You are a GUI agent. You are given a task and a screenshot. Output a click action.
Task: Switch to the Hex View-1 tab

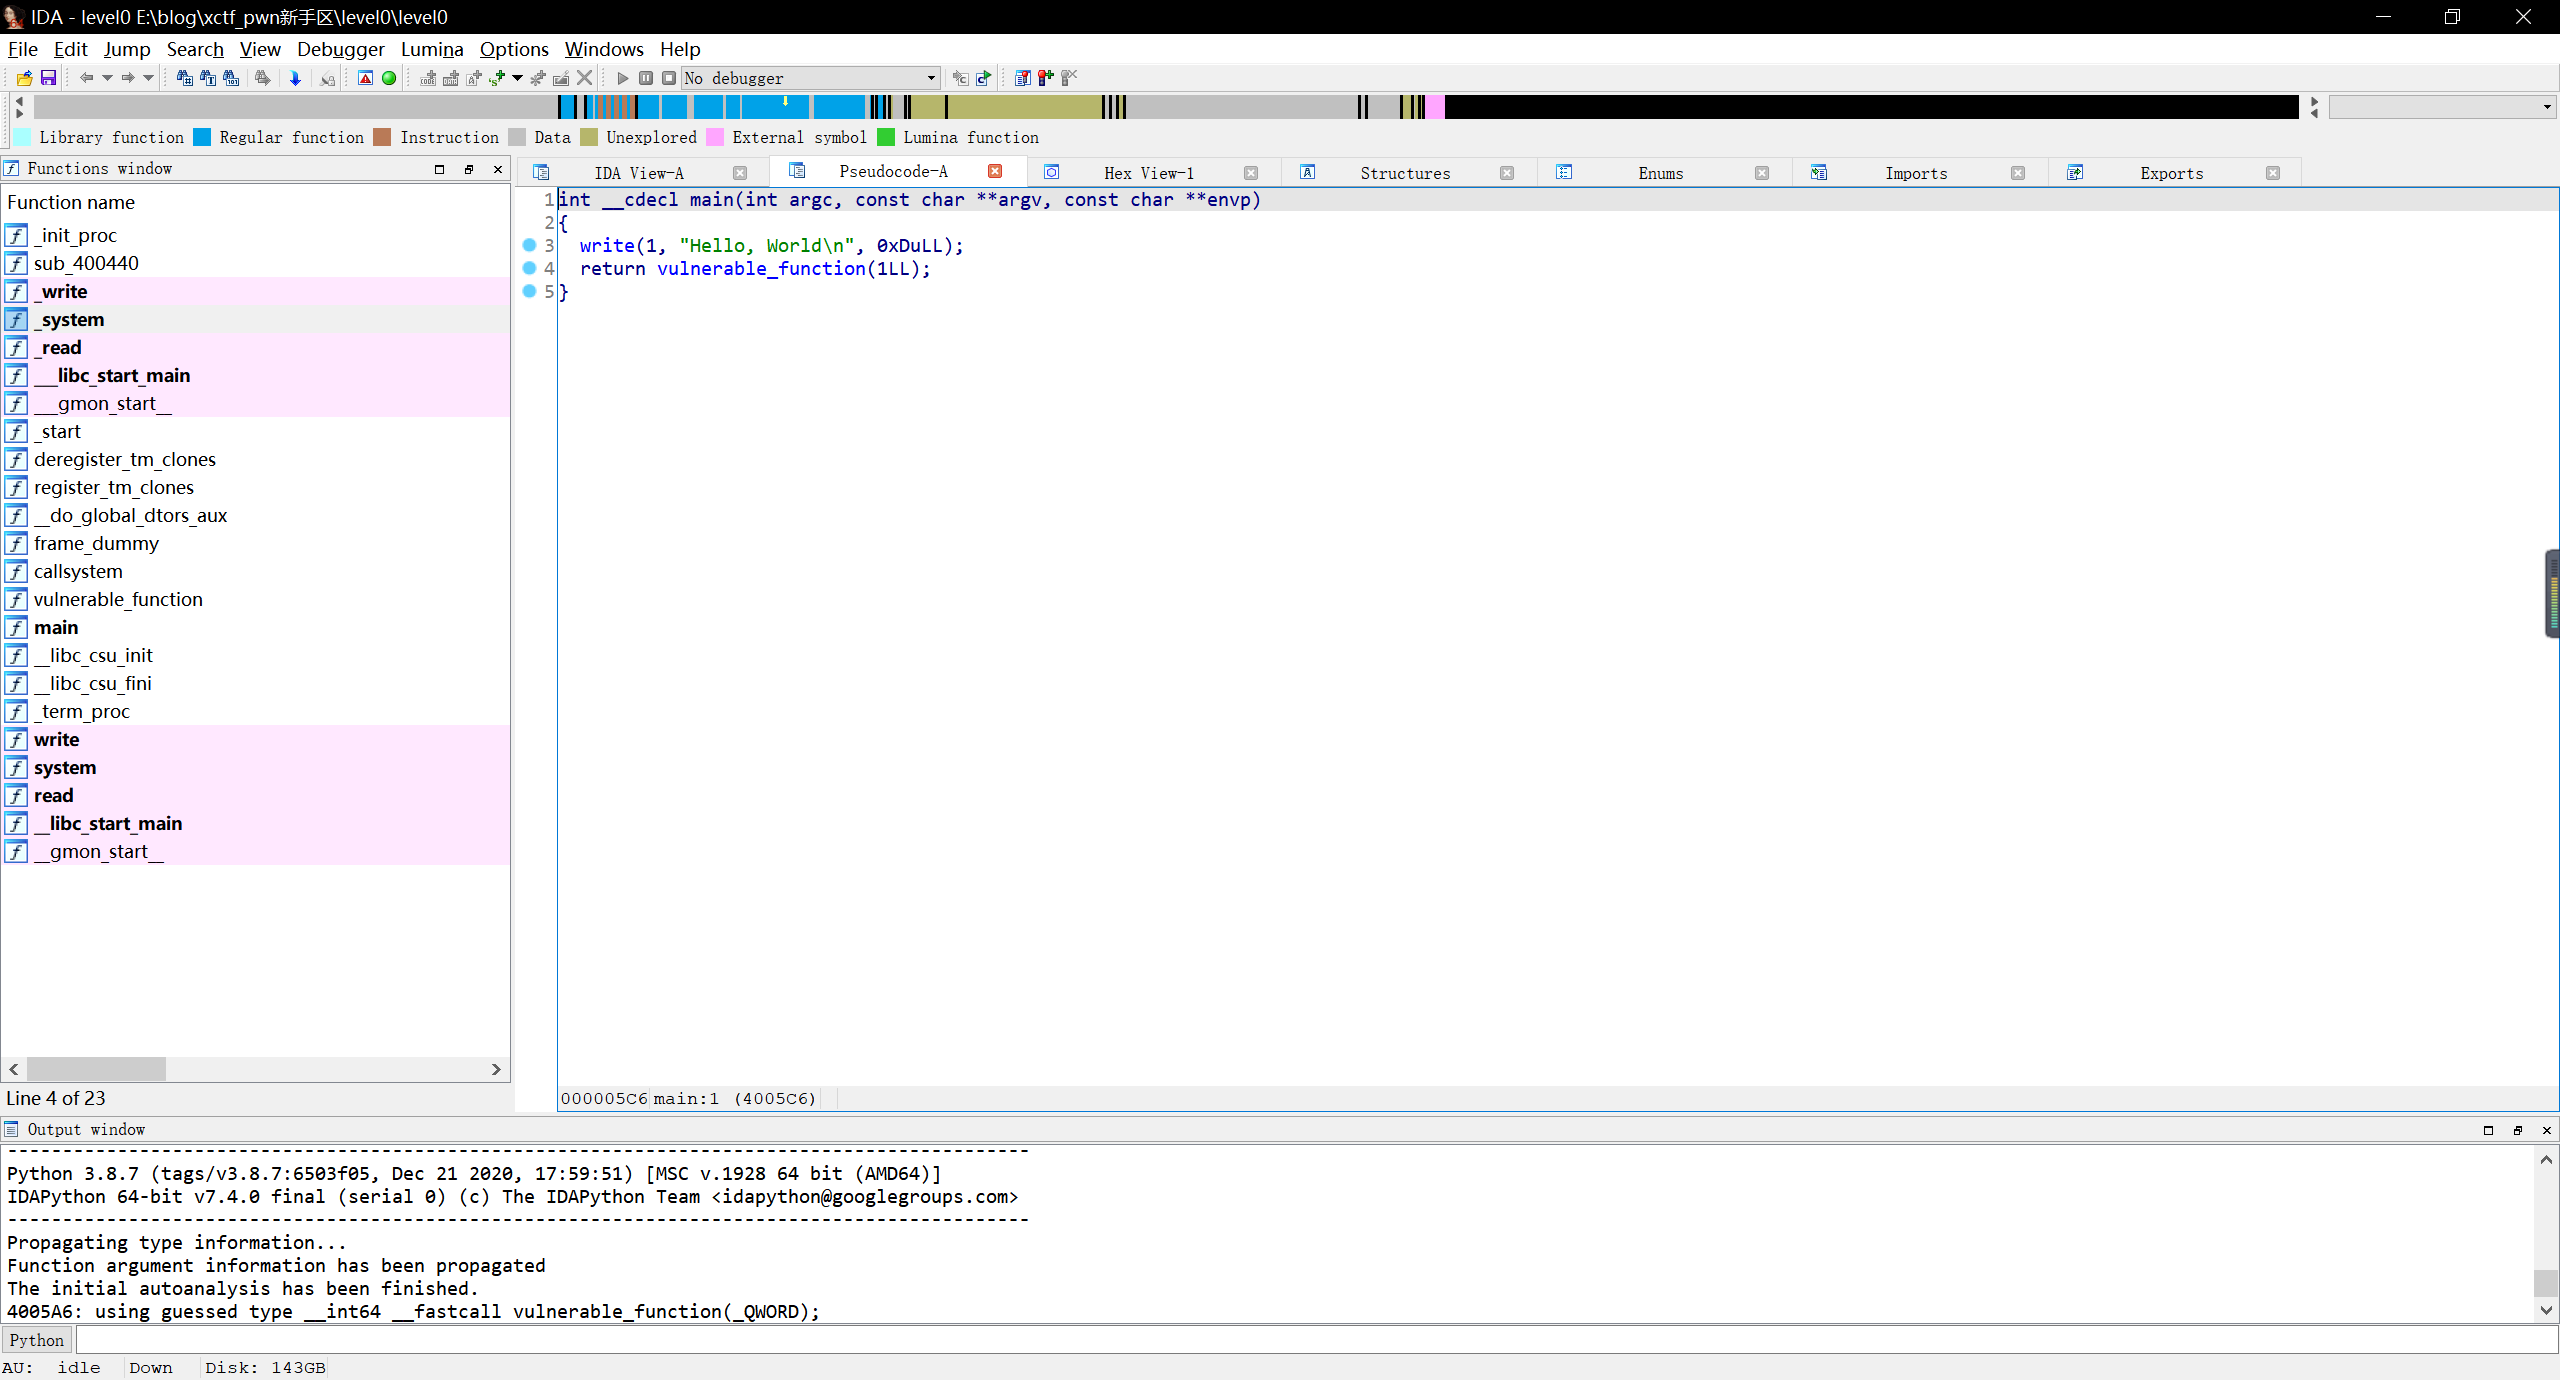point(1148,173)
